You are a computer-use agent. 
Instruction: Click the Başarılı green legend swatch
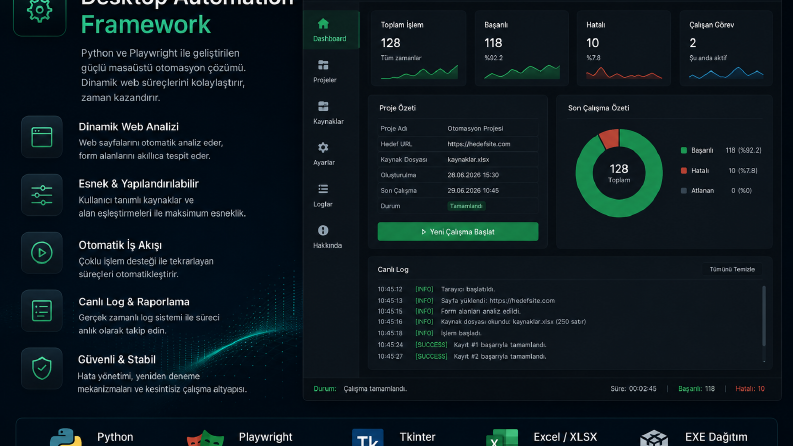coord(684,150)
